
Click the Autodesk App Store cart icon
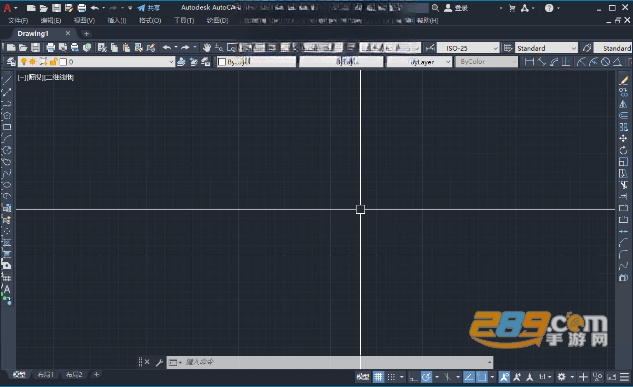512,8
